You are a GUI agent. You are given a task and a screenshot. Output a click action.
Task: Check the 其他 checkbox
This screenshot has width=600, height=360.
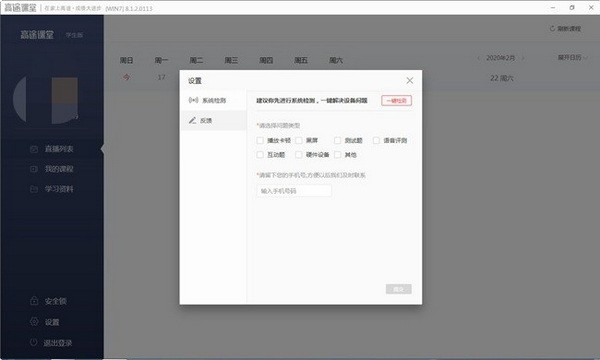pos(338,155)
